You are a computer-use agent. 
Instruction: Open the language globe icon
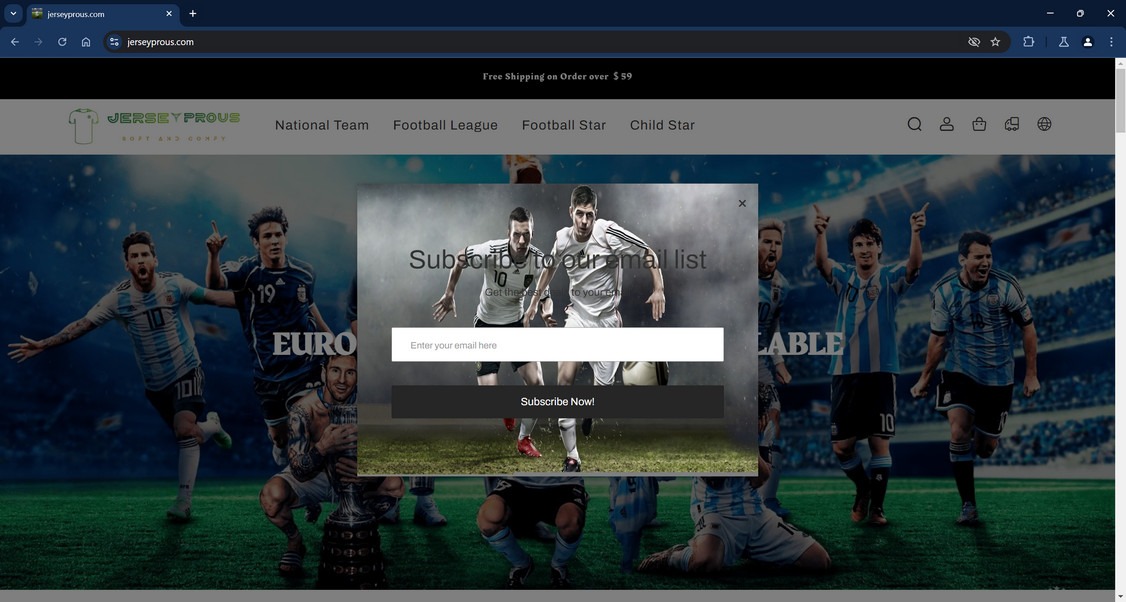(1044, 124)
